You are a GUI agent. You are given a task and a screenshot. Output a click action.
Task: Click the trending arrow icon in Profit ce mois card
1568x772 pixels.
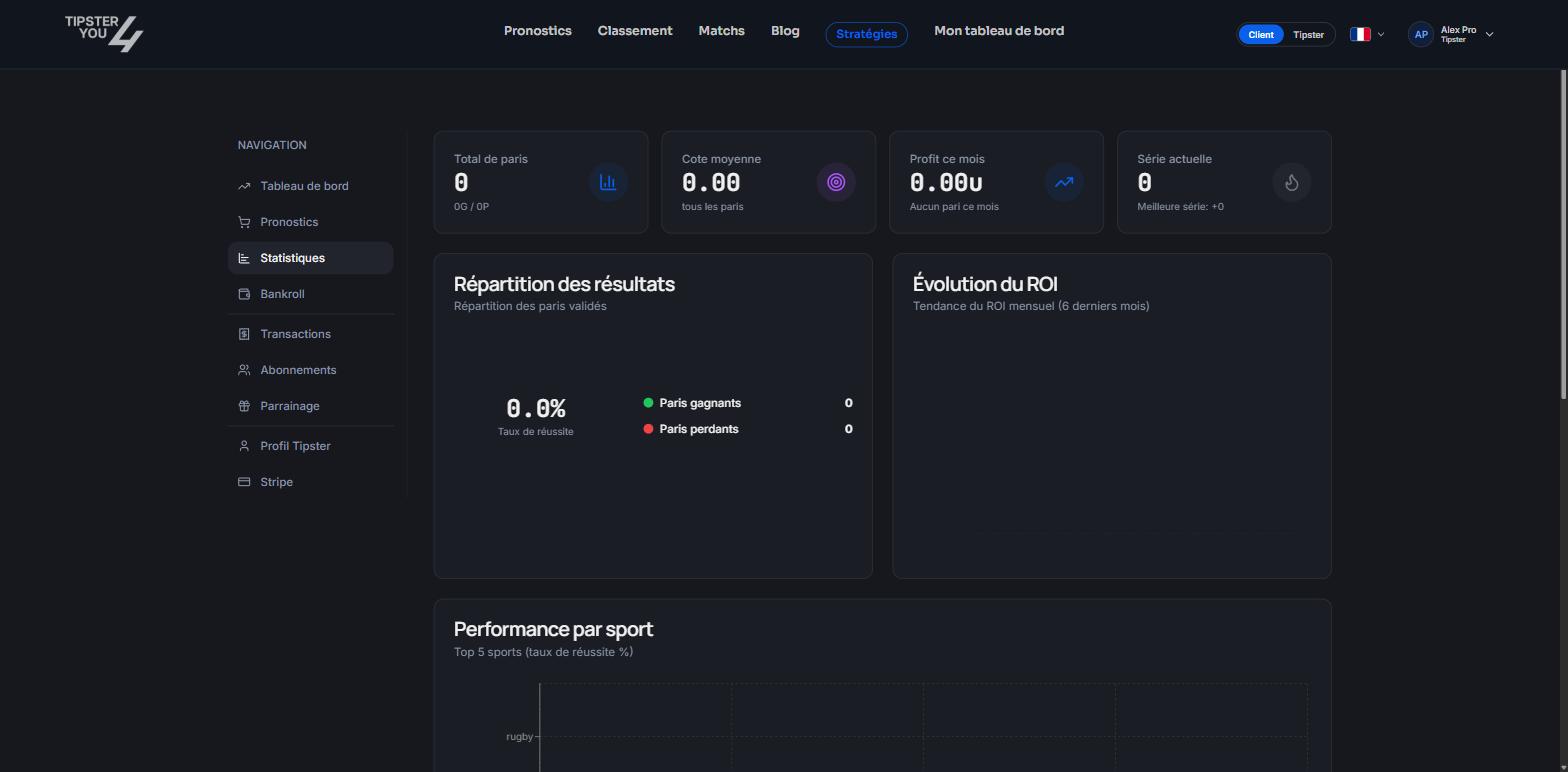[x=1064, y=182]
